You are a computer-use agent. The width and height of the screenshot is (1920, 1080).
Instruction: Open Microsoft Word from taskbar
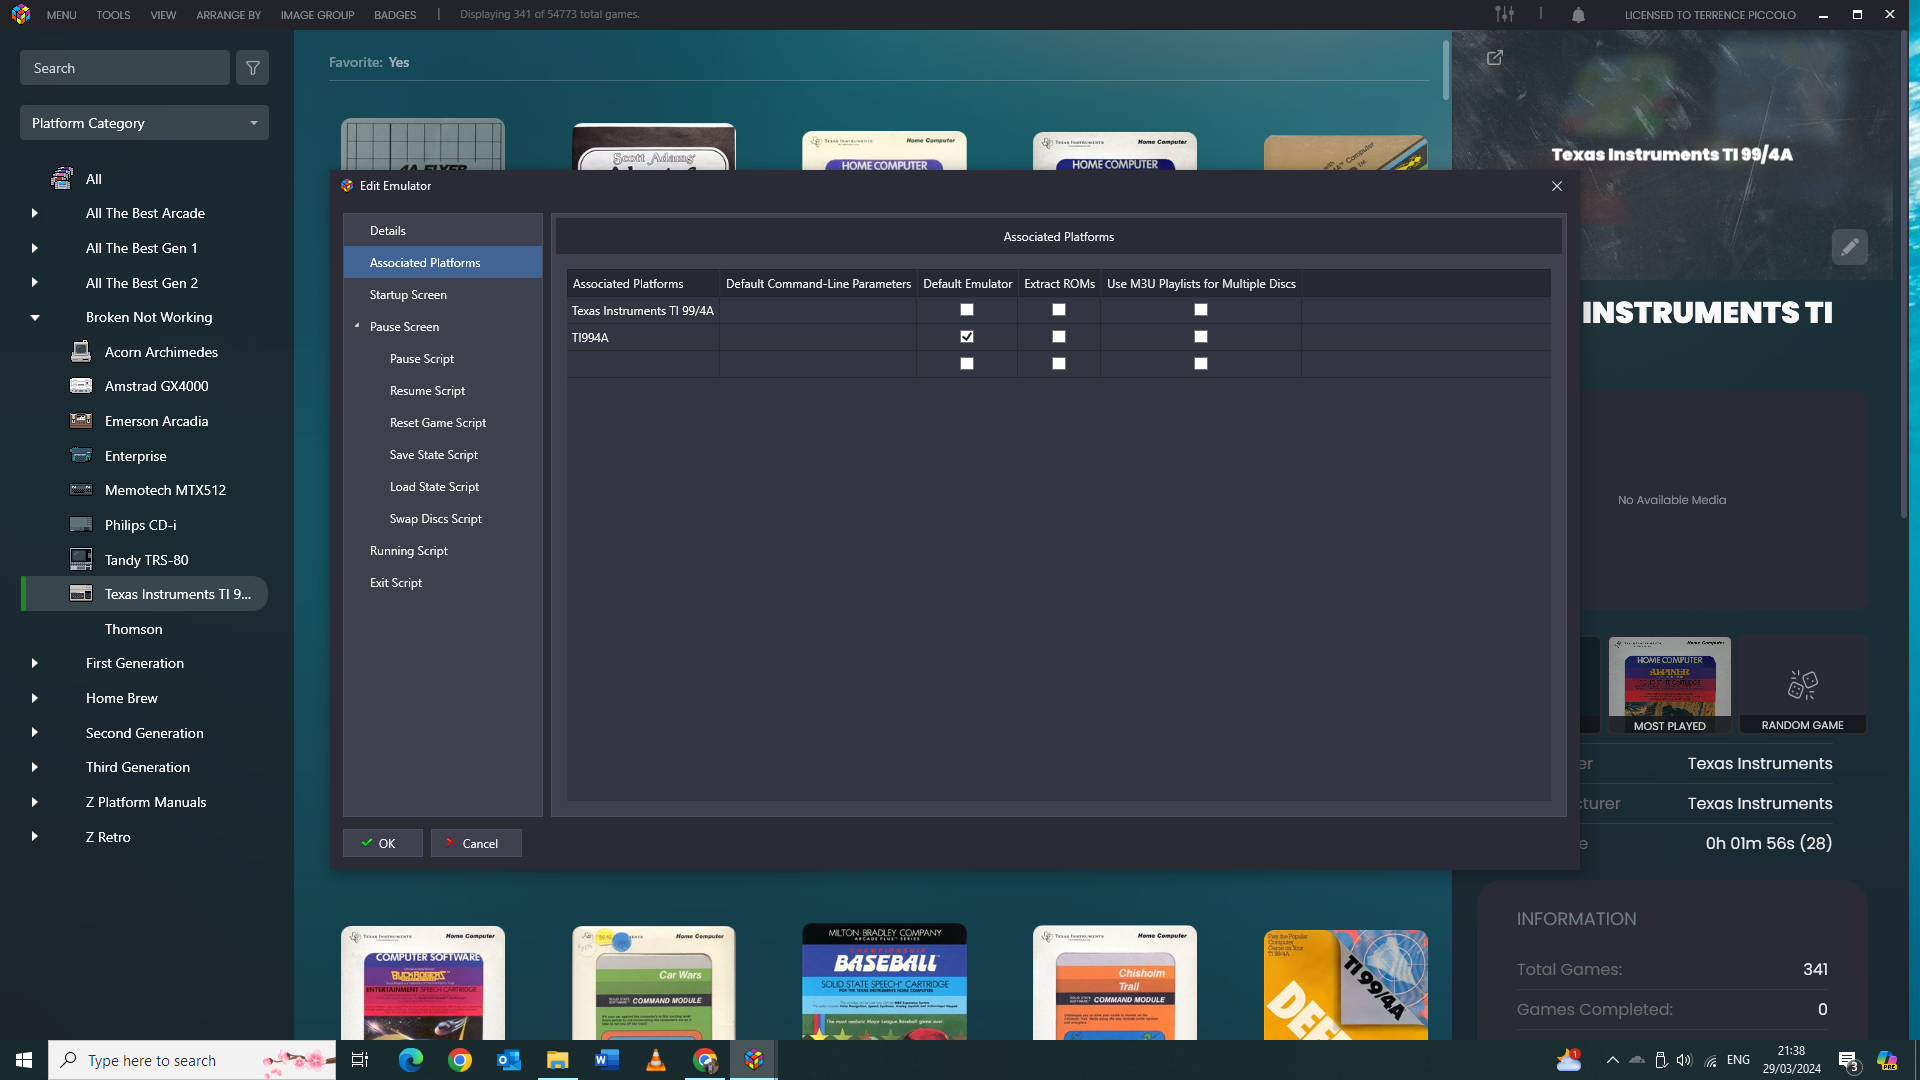(607, 1060)
